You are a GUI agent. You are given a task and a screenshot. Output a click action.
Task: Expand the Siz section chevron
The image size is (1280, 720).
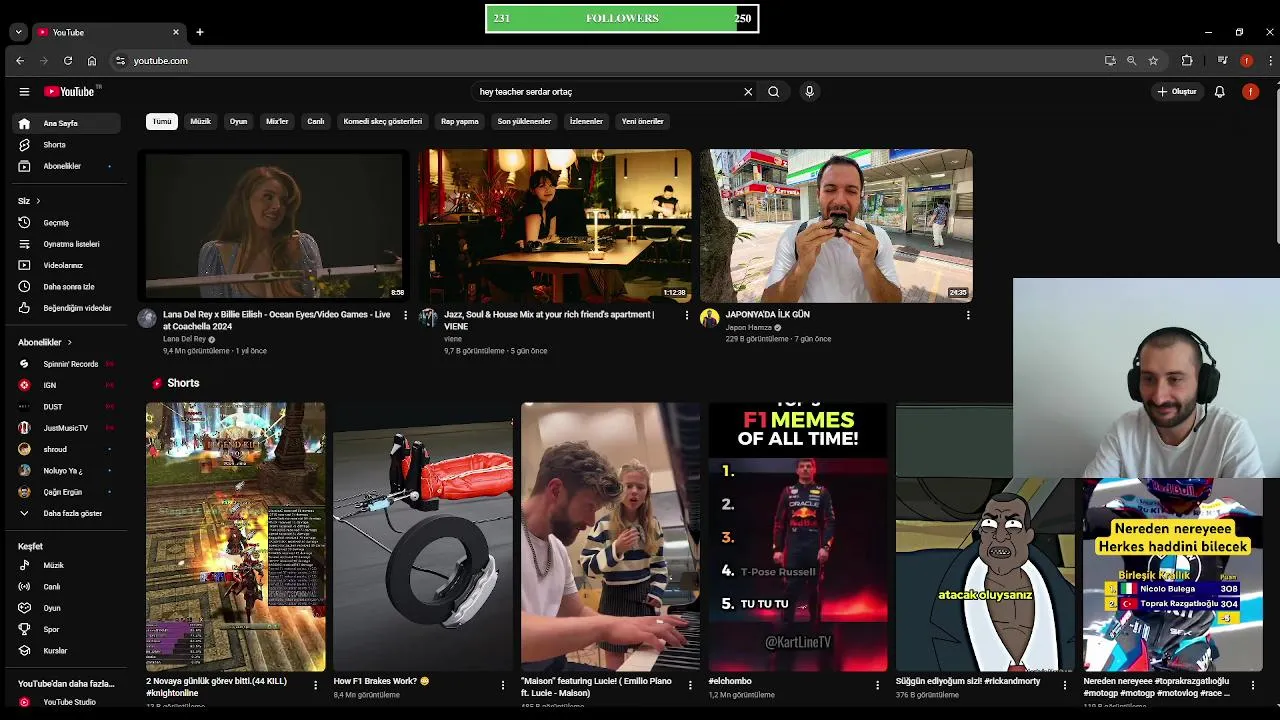pyautogui.click(x=38, y=201)
